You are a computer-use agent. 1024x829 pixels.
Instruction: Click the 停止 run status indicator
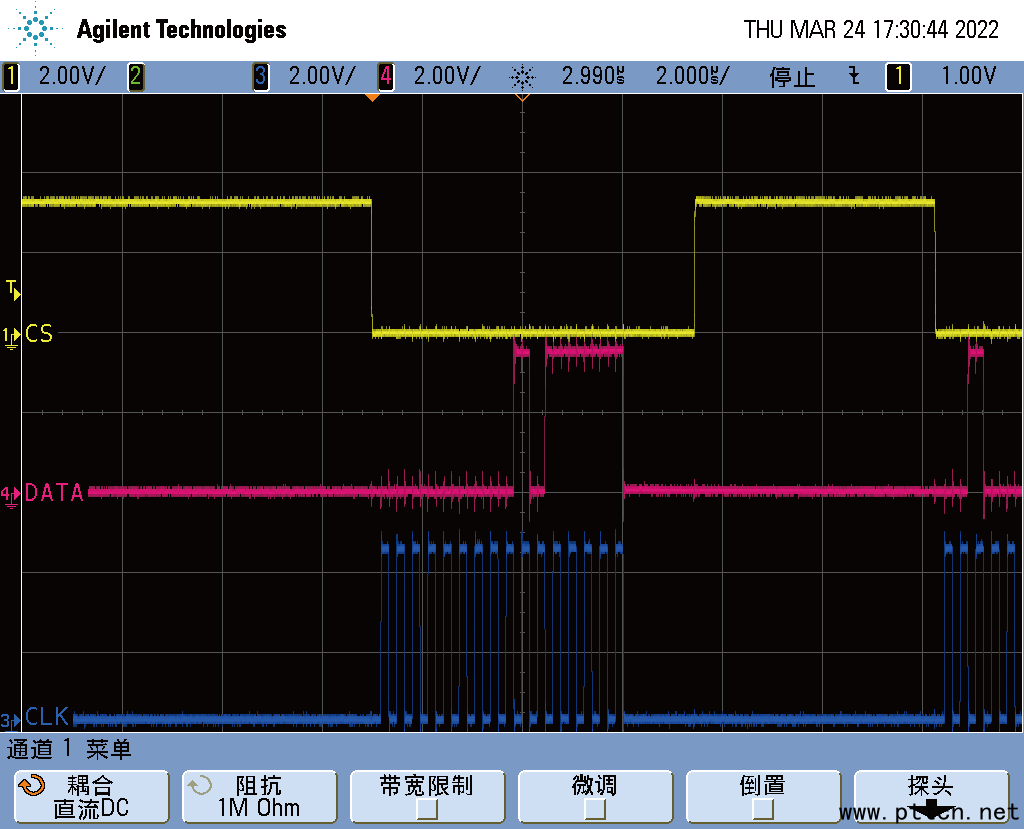coord(792,76)
